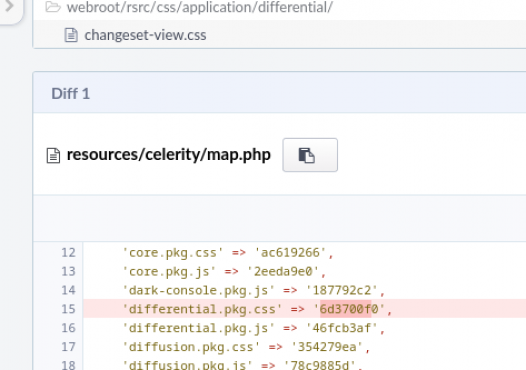Click the folder icon beside webroot/rsrc/css path
The image size is (526, 370).
click(53, 6)
